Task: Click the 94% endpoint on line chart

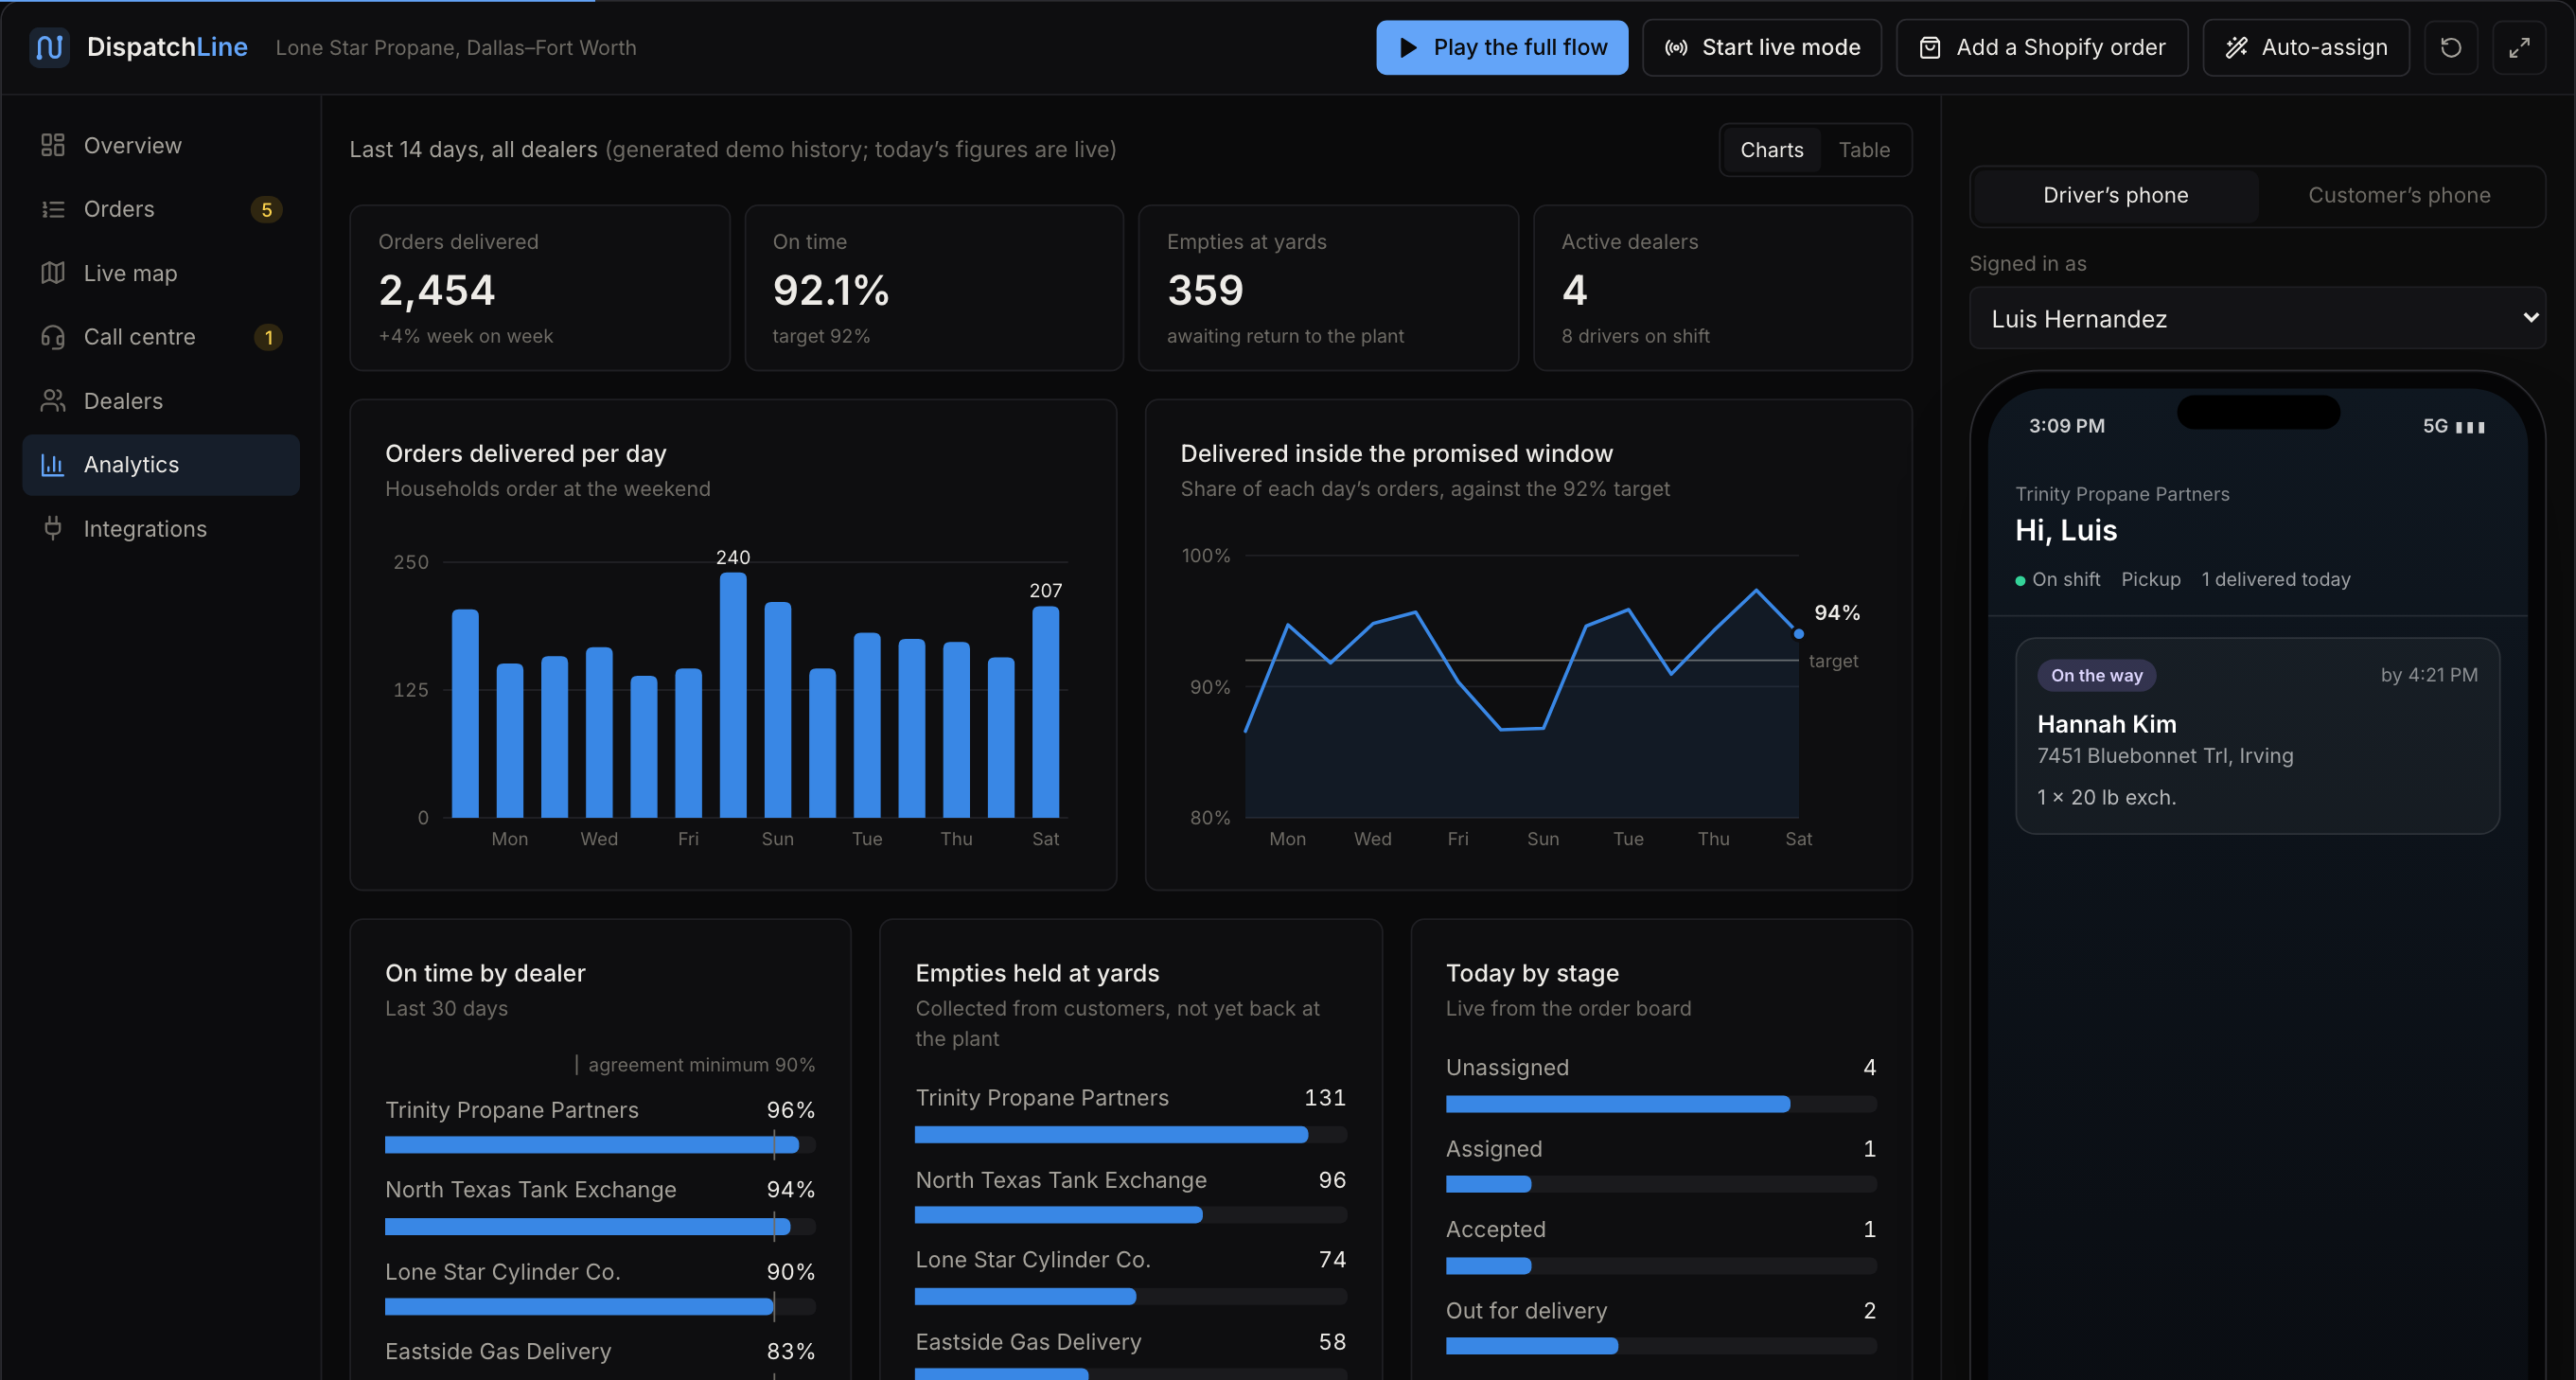Action: click(x=1798, y=634)
